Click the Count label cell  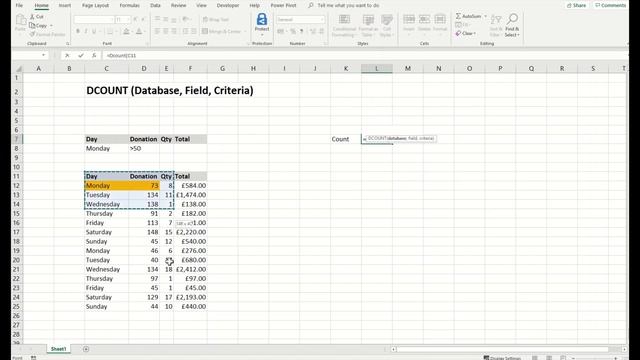[346, 139]
